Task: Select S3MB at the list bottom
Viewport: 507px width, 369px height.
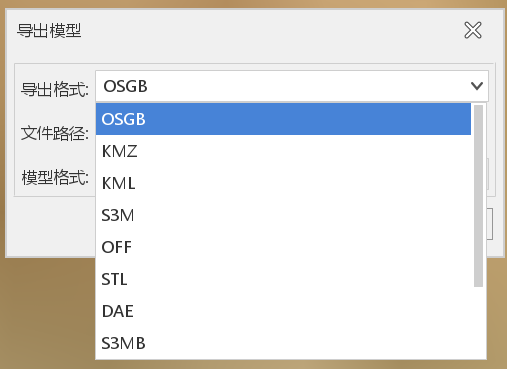Action: [283, 343]
